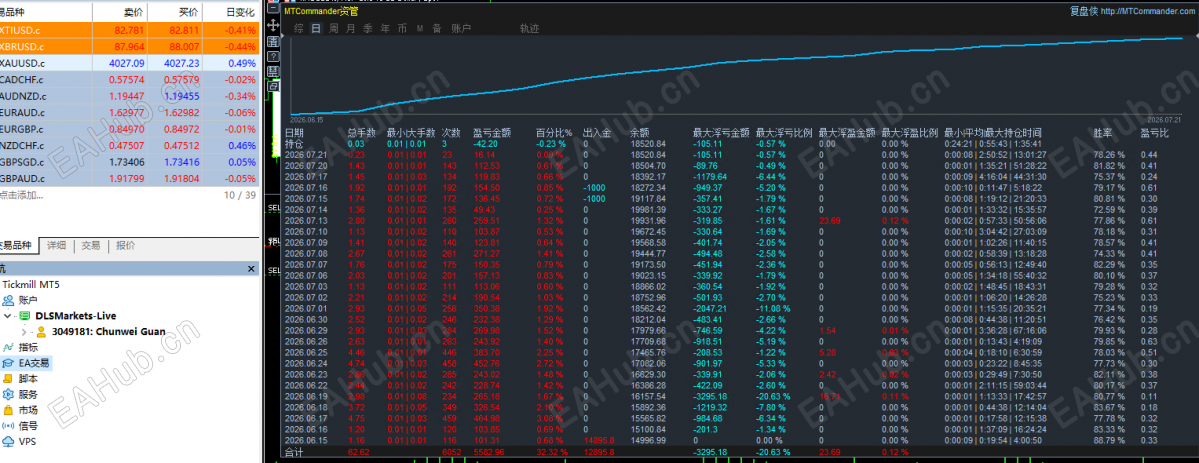The height and width of the screenshot is (463, 1199).
Task: Expand account 3049181: Chunwei Guan
Action: (x=24, y=331)
